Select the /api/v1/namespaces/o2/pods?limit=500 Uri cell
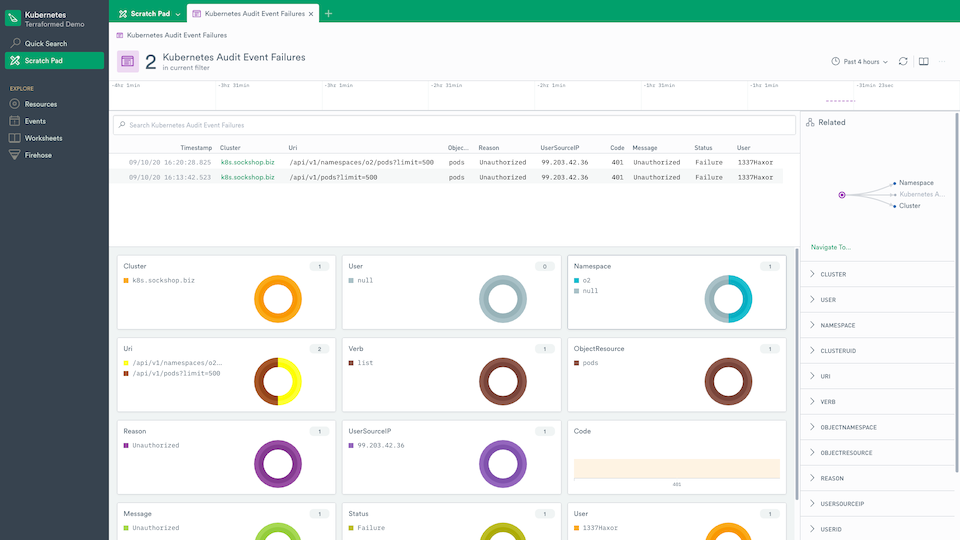Viewport: 960px width, 540px height. (361, 163)
